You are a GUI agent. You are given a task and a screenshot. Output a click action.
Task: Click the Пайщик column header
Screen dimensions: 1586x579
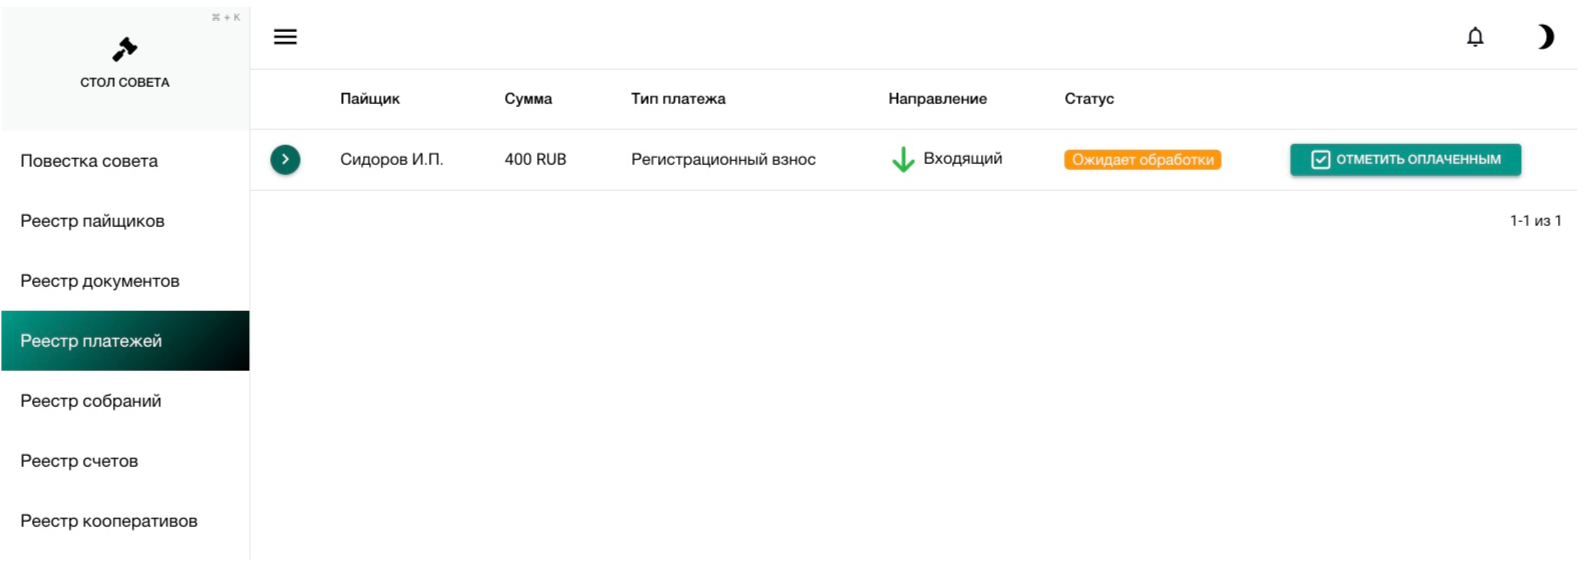click(370, 99)
